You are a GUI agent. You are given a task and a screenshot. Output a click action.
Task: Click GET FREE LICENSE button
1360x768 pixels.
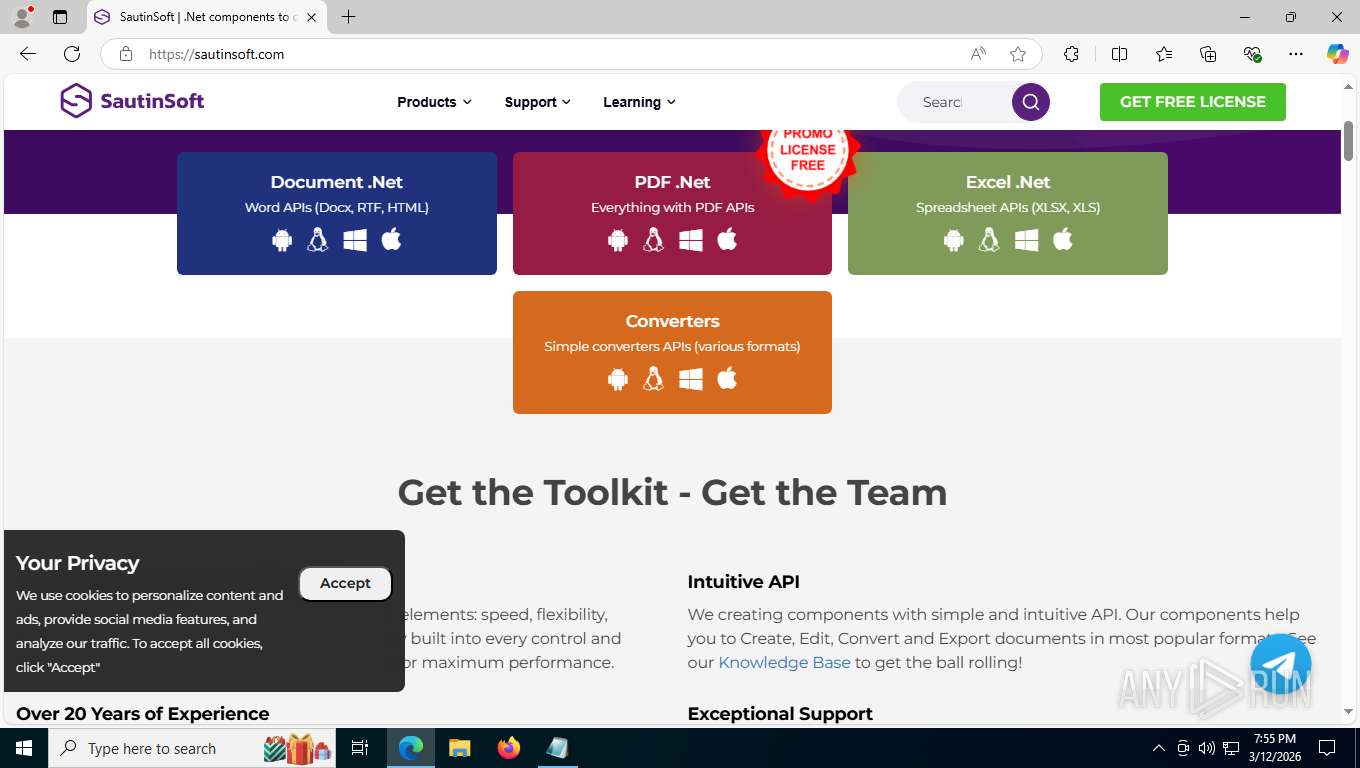click(x=1193, y=102)
